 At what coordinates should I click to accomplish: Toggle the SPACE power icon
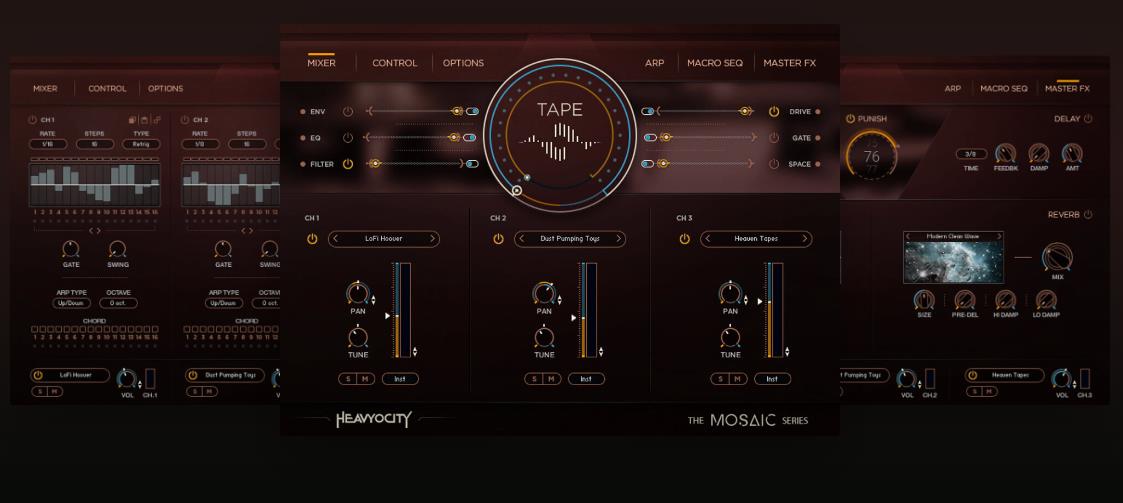tap(773, 164)
